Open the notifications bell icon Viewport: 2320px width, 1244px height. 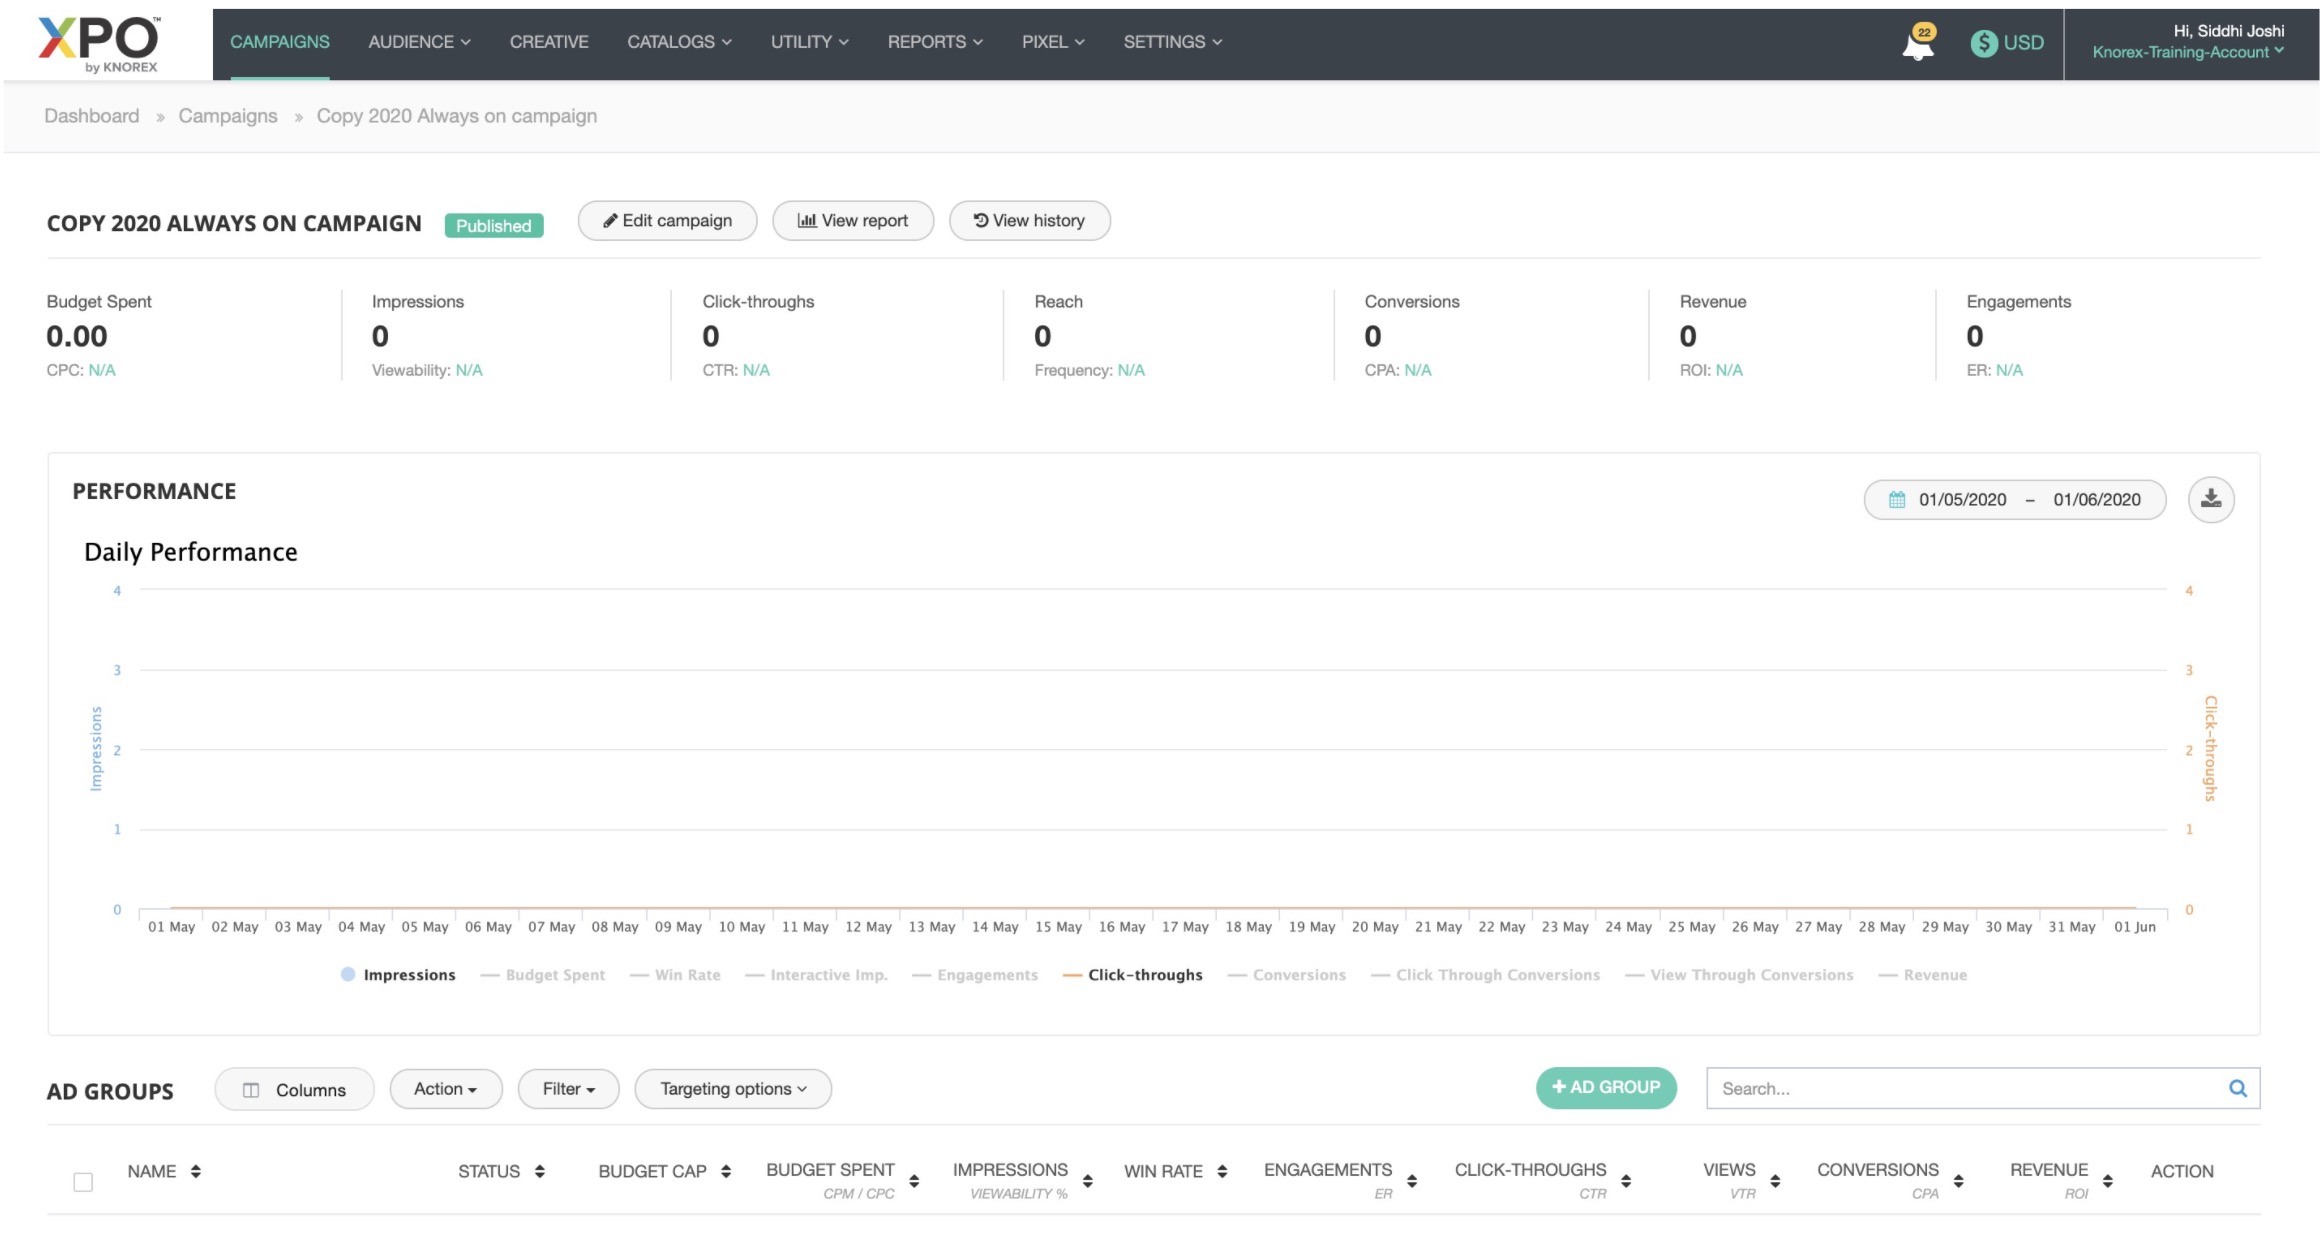[x=1917, y=44]
